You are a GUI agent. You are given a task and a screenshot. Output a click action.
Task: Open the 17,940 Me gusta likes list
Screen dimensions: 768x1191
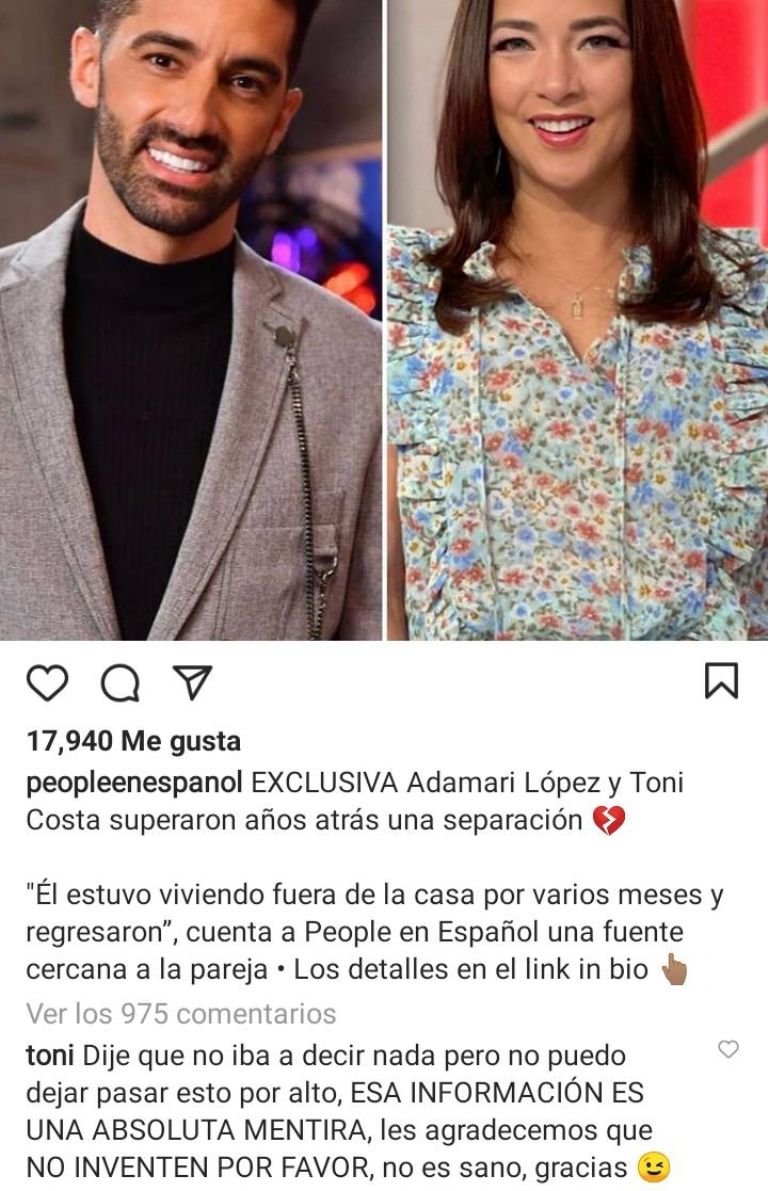tap(134, 741)
